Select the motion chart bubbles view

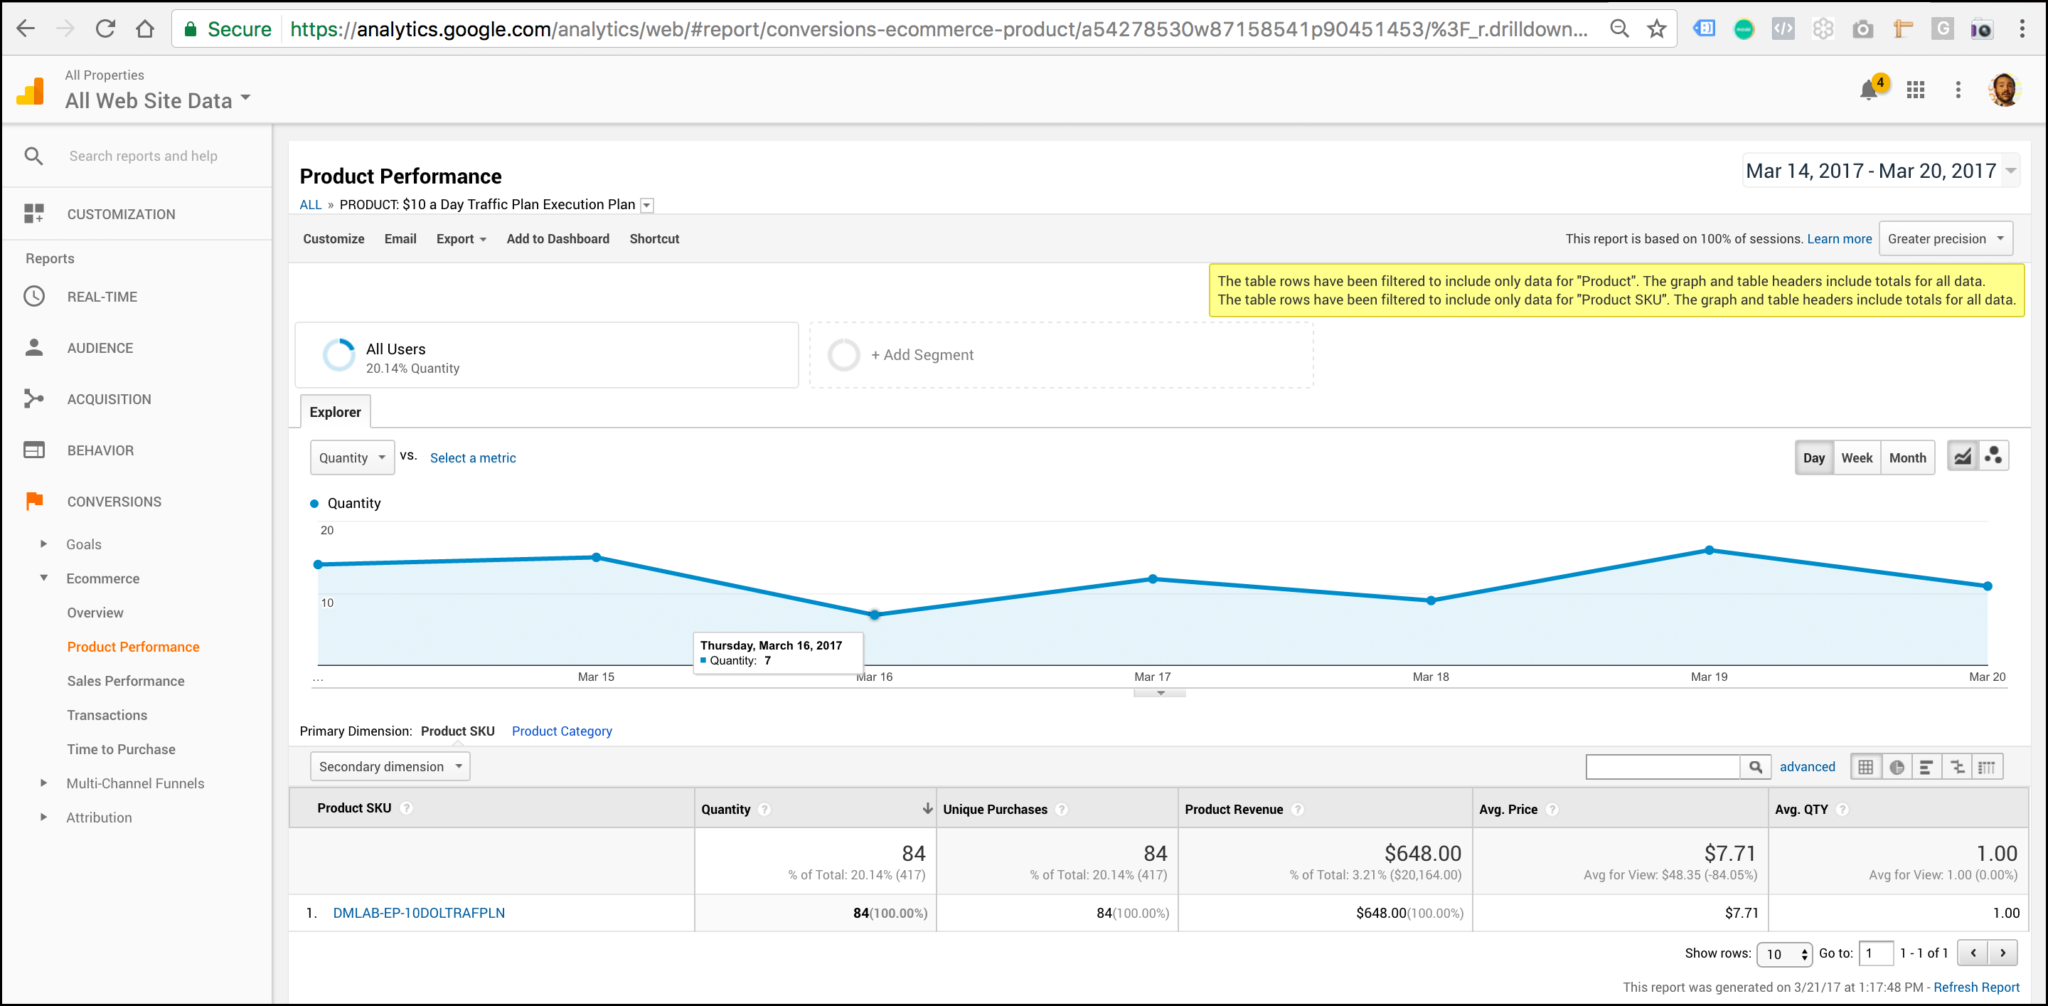(x=1995, y=456)
